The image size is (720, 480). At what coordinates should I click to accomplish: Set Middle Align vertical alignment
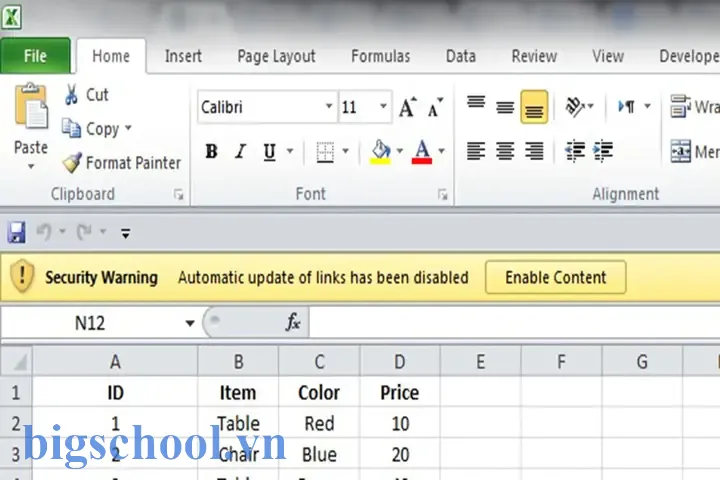pyautogui.click(x=505, y=107)
